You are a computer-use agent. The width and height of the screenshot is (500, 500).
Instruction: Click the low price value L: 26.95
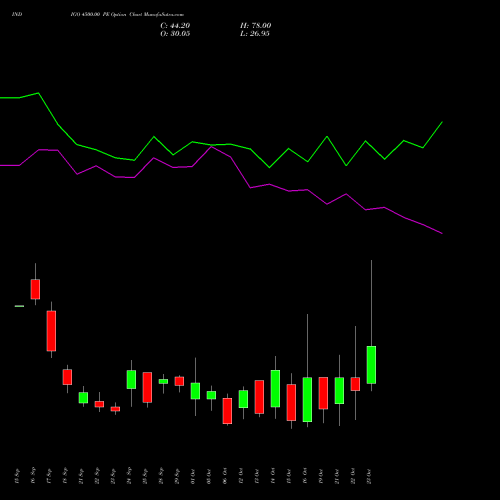click(x=255, y=34)
